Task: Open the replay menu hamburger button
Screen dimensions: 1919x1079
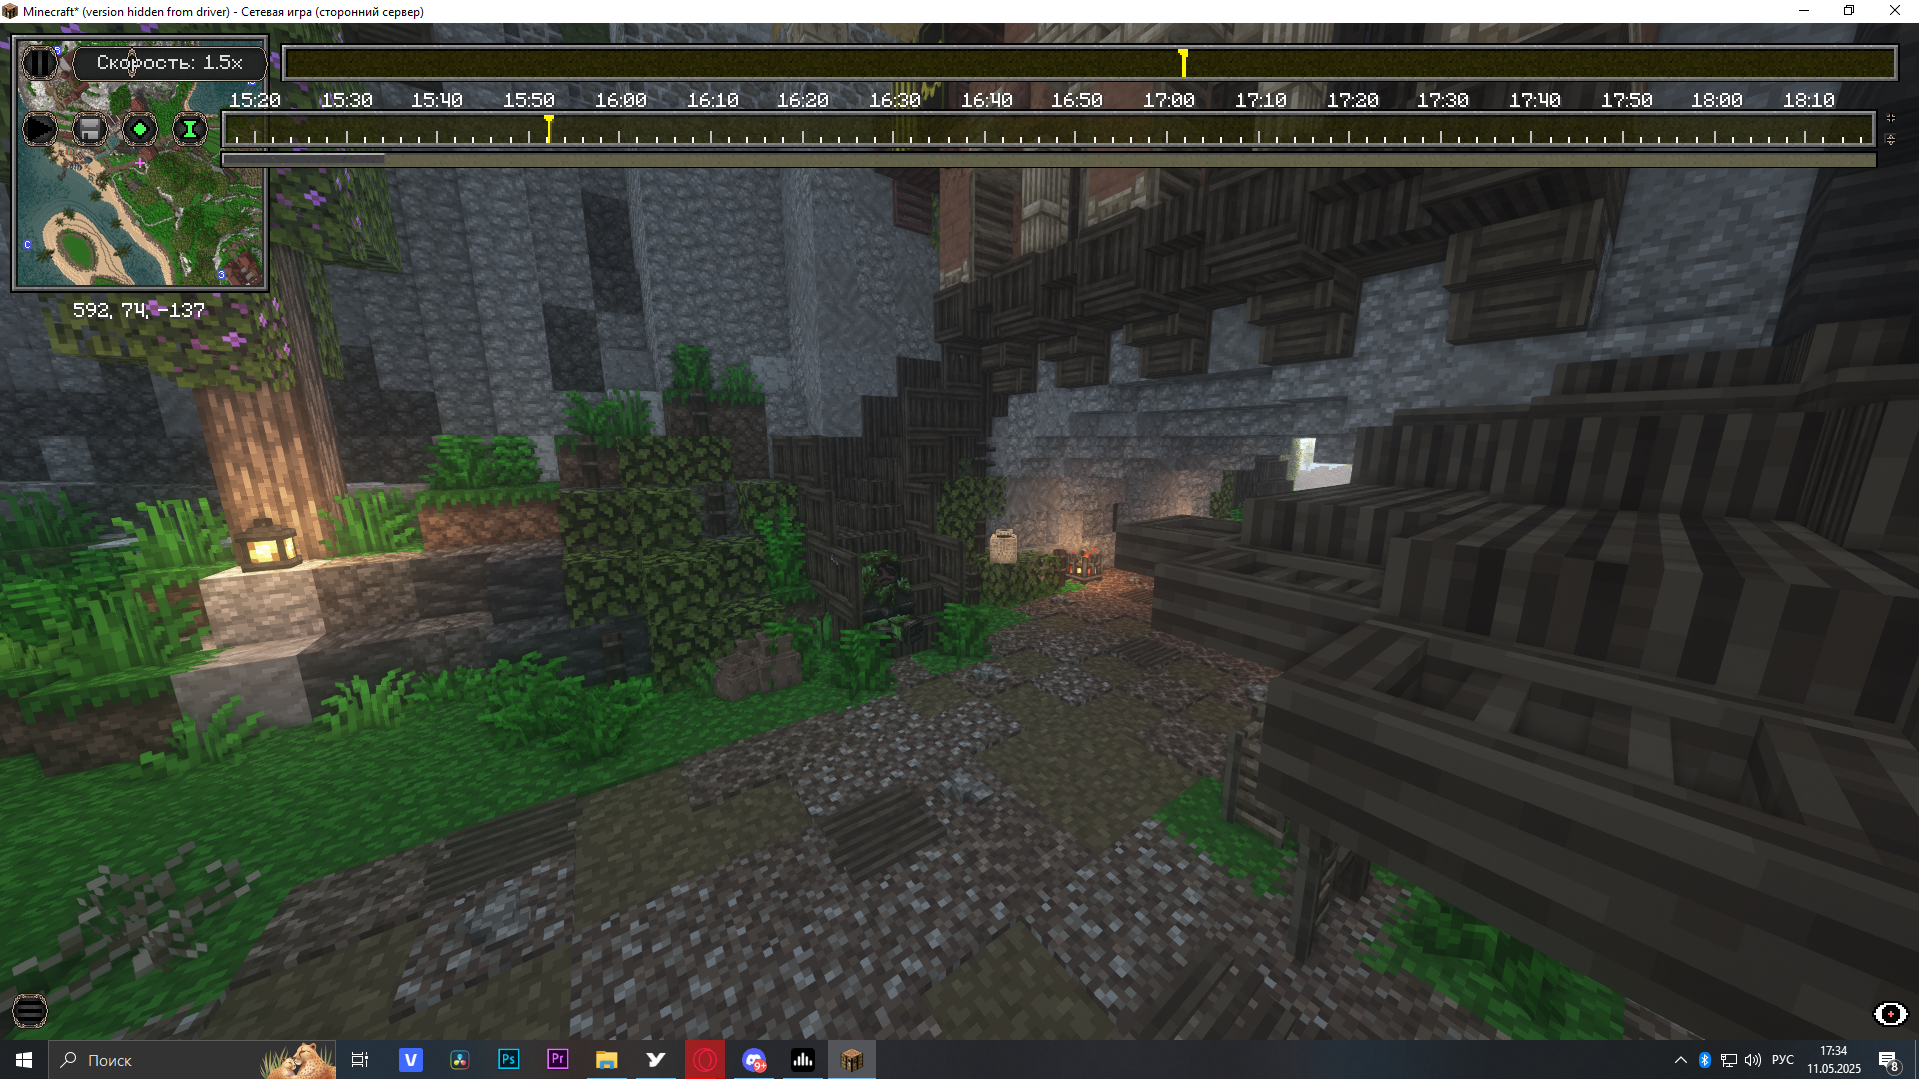Action: (x=30, y=1012)
